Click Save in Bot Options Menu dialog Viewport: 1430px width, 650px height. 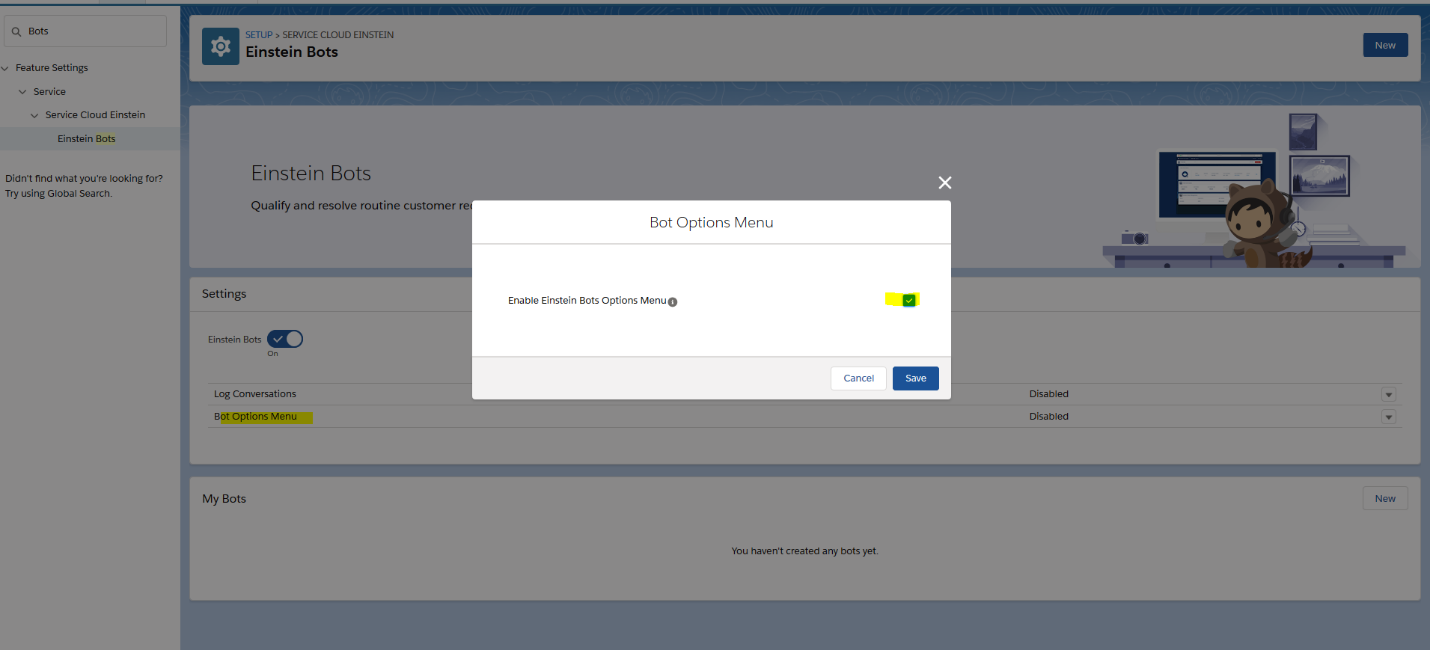pyautogui.click(x=916, y=378)
